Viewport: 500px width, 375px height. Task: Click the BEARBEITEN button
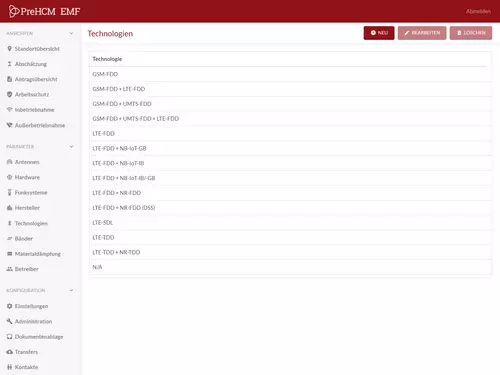tap(422, 33)
